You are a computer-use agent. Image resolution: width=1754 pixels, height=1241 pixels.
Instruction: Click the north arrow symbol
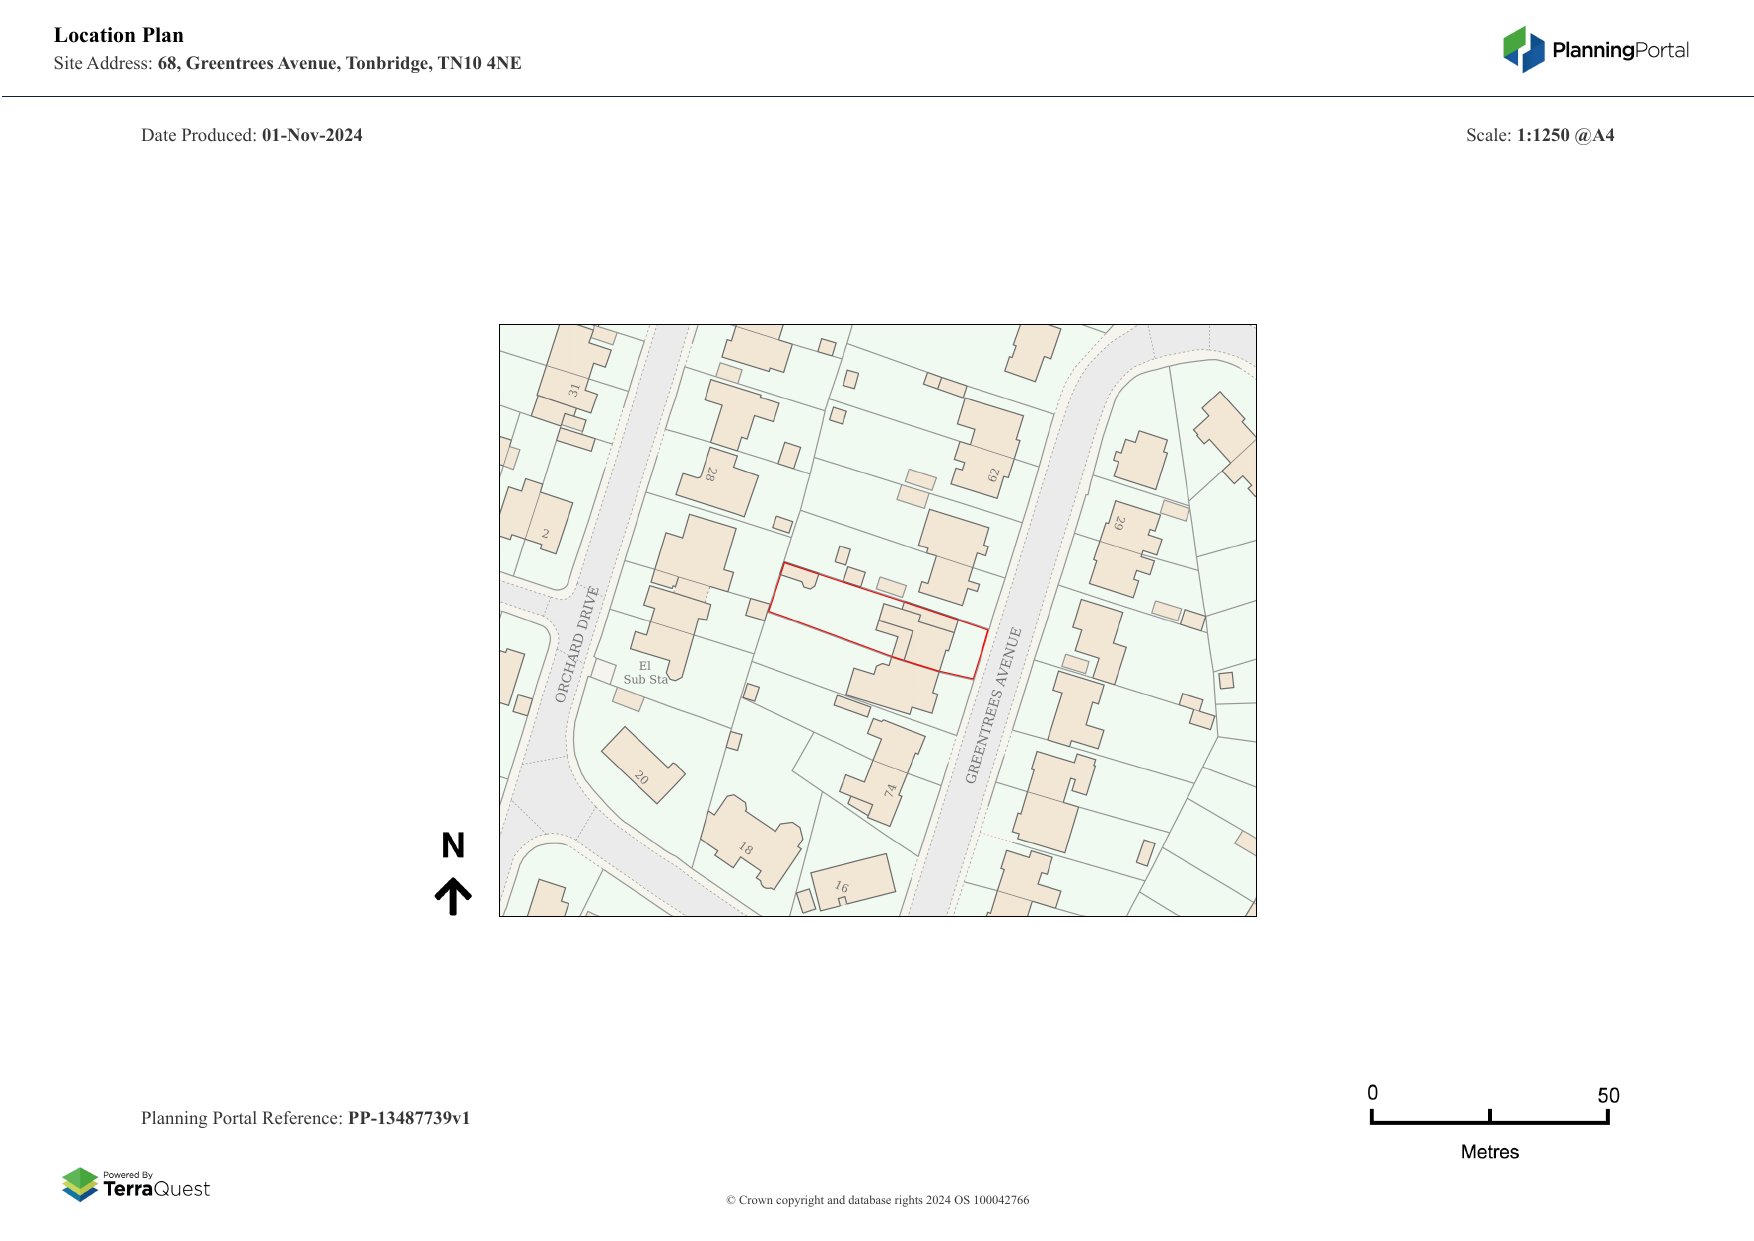(453, 896)
